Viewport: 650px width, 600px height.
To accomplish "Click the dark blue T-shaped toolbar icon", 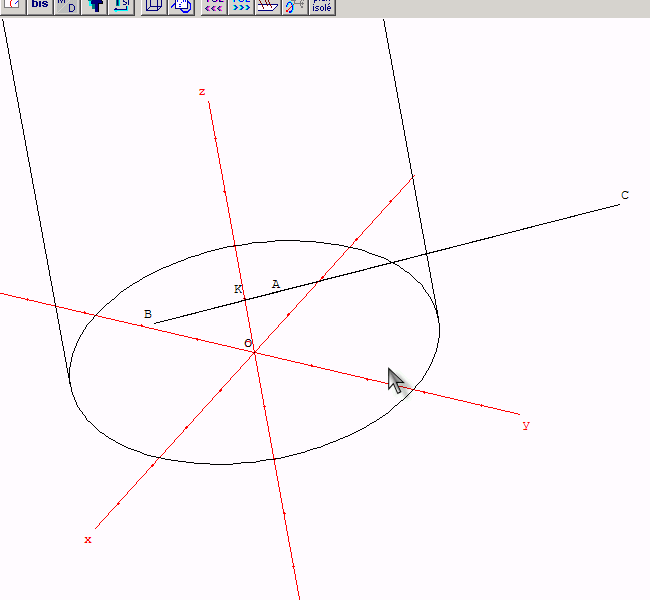I will [x=94, y=6].
